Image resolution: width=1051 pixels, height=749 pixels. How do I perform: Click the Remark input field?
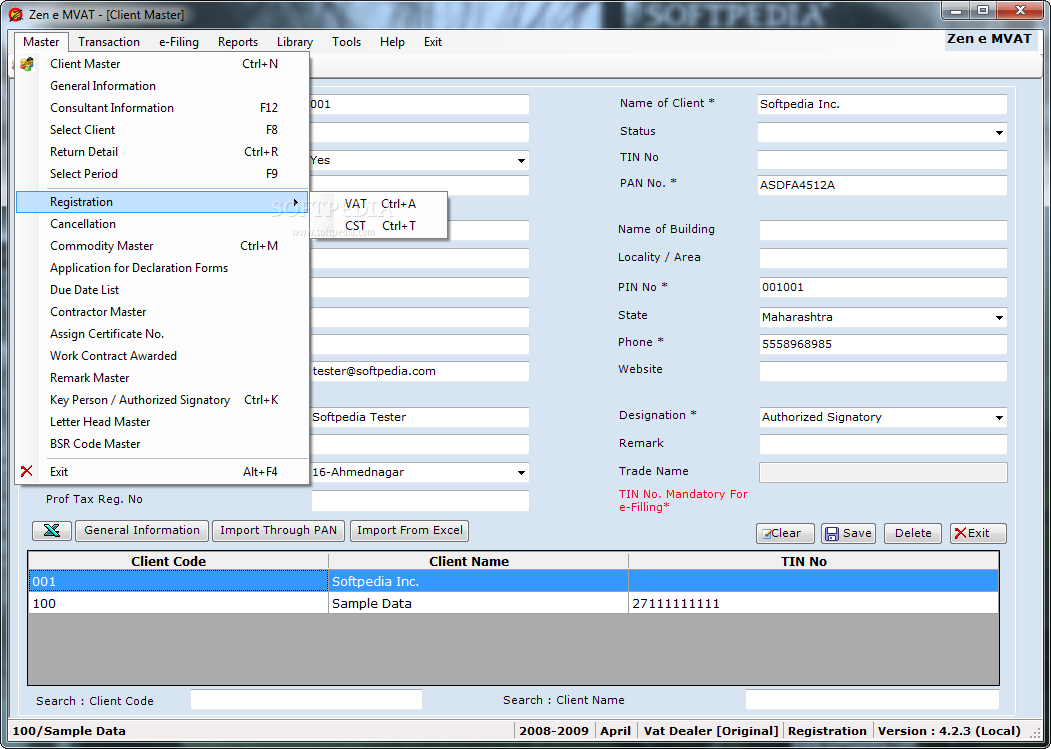pos(883,445)
